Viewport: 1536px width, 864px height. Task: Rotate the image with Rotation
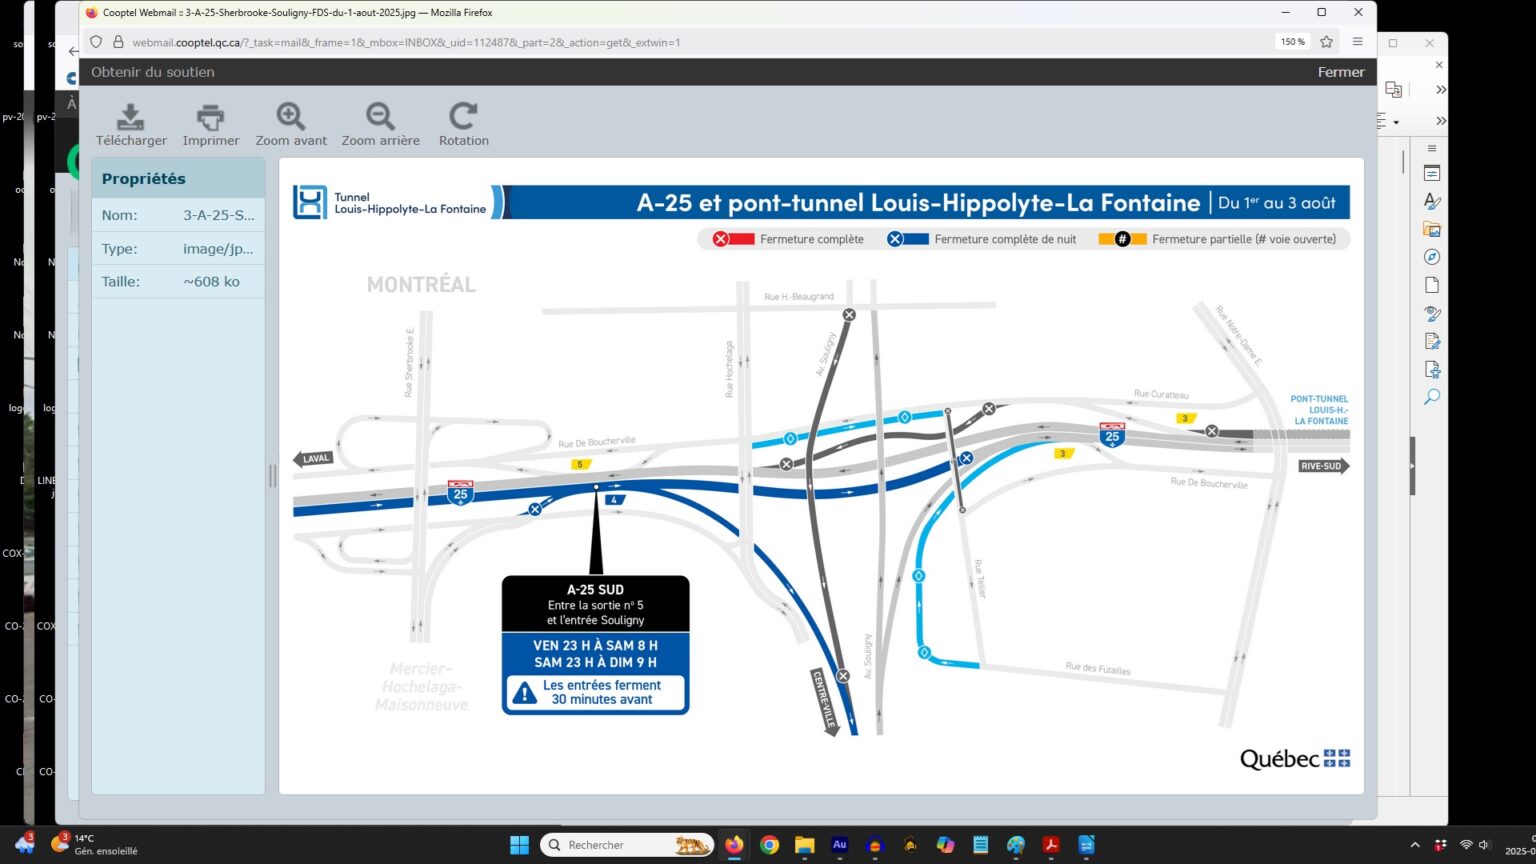[x=463, y=117]
